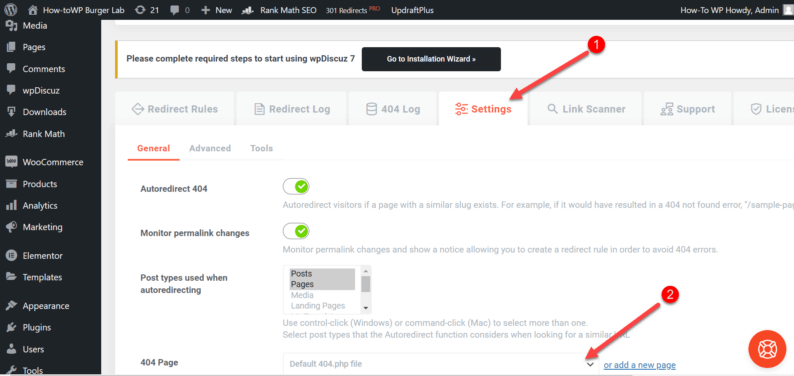Click the Tools wrench icon
Viewport: 794px width, 376px height.
[11, 370]
